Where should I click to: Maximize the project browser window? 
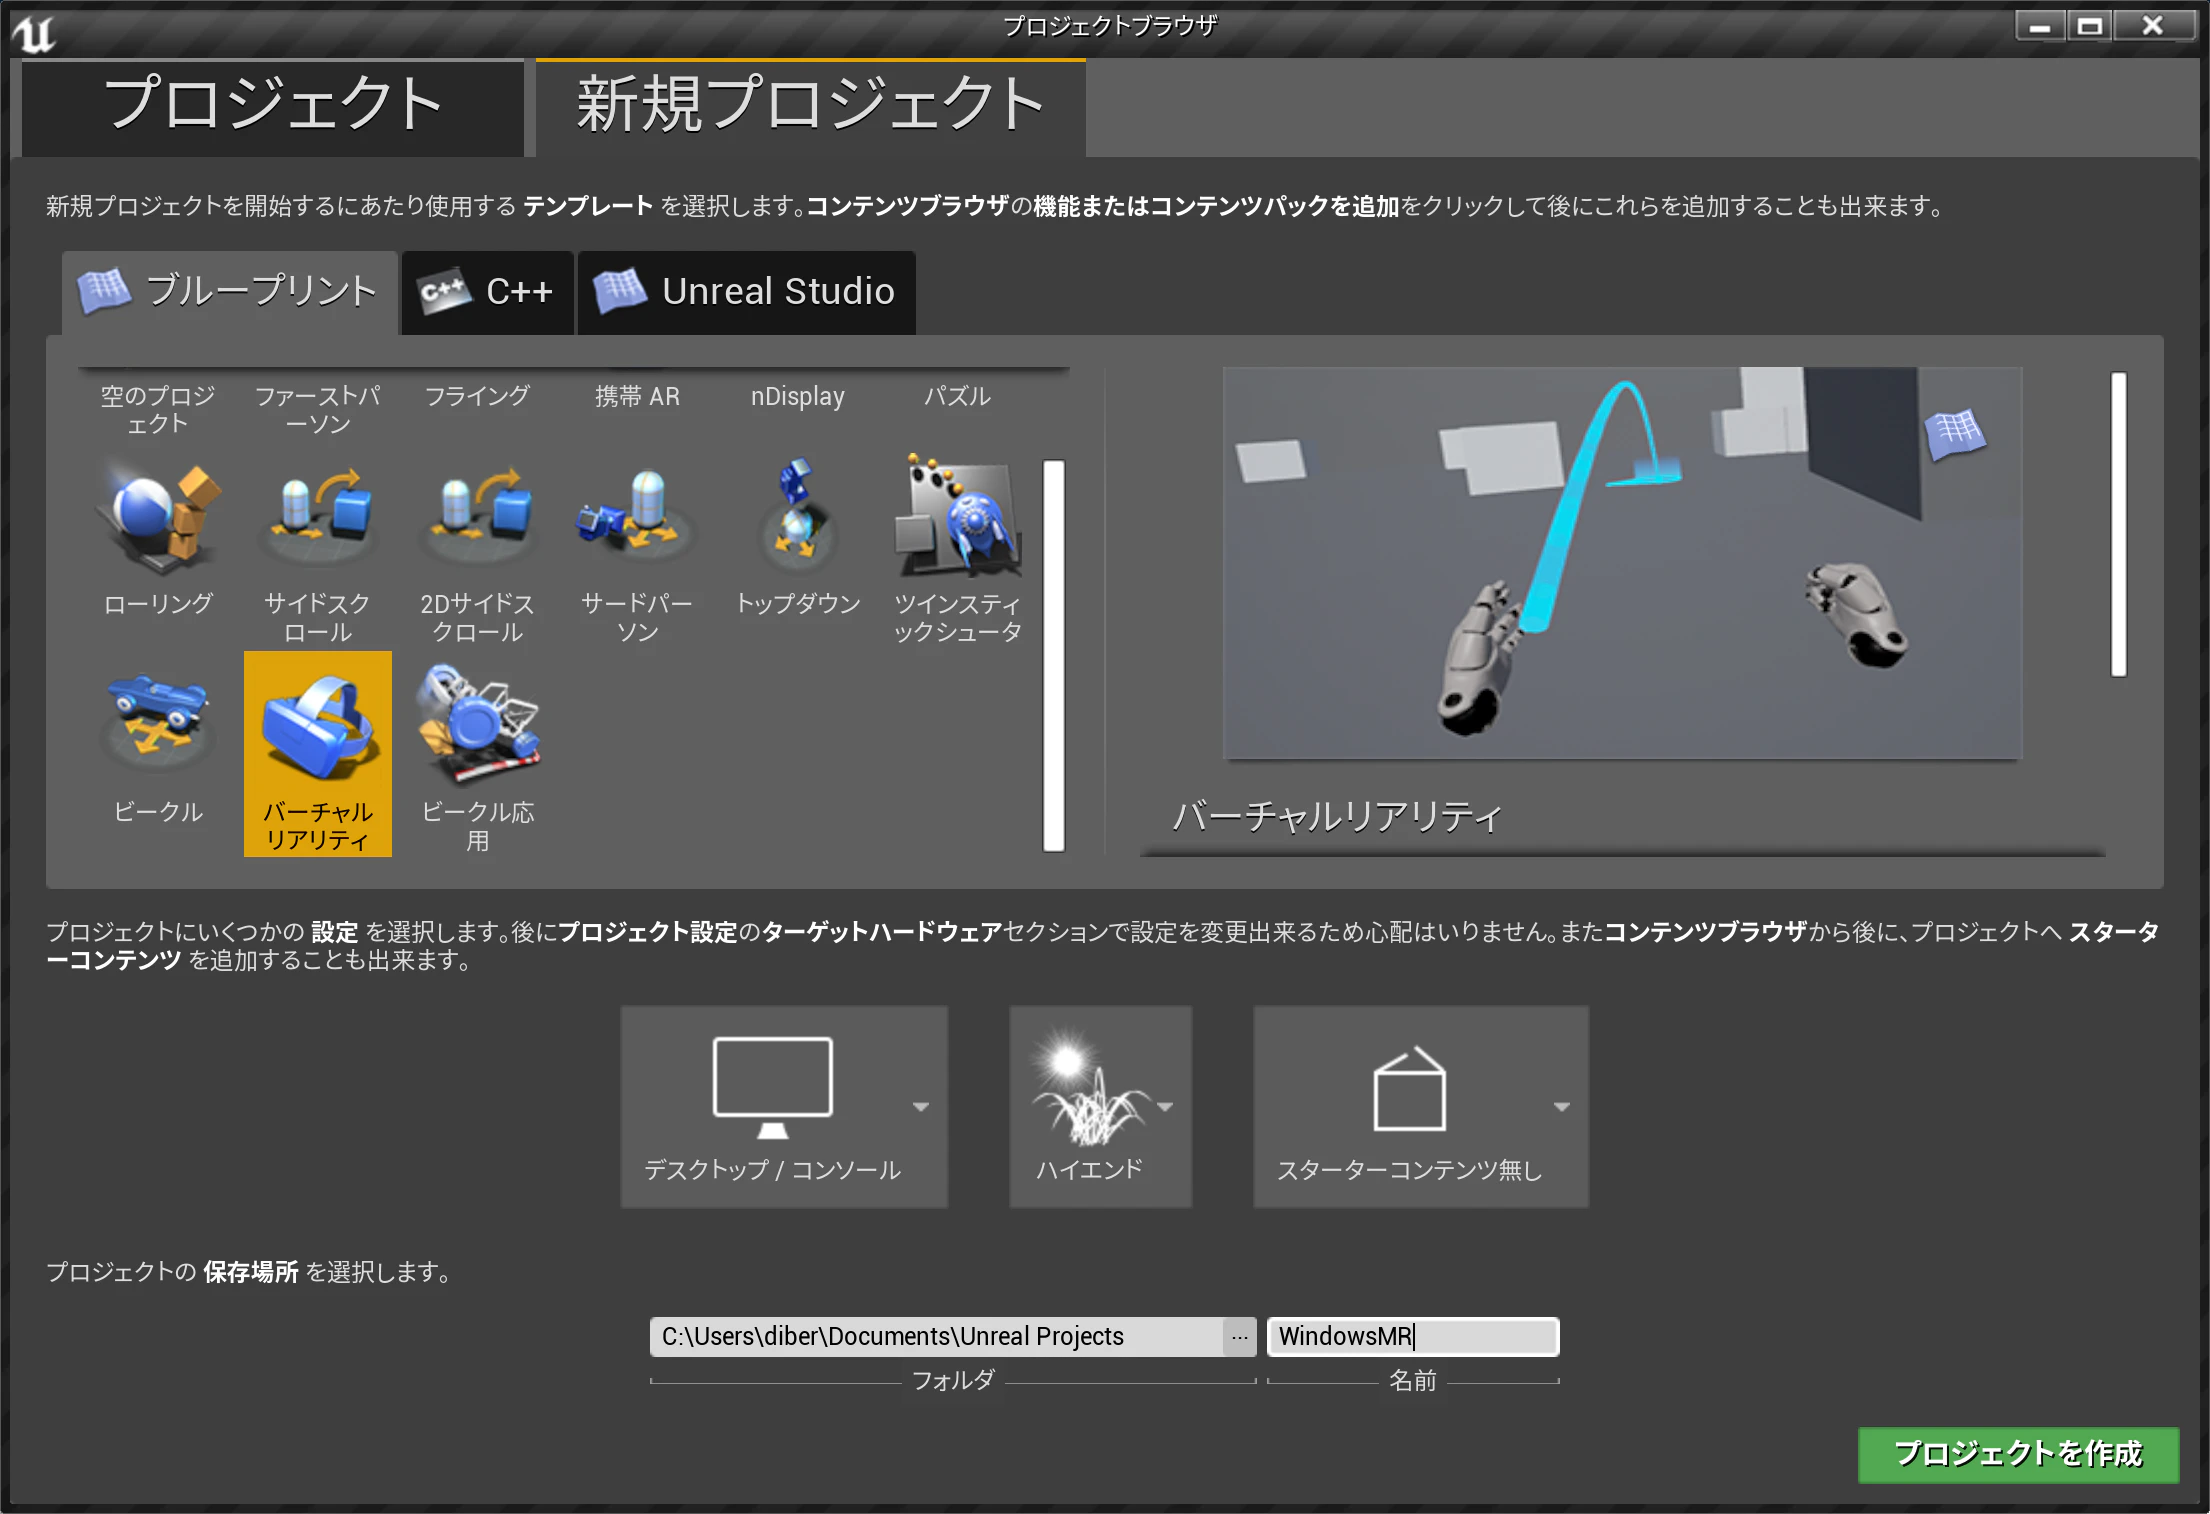click(x=2090, y=26)
